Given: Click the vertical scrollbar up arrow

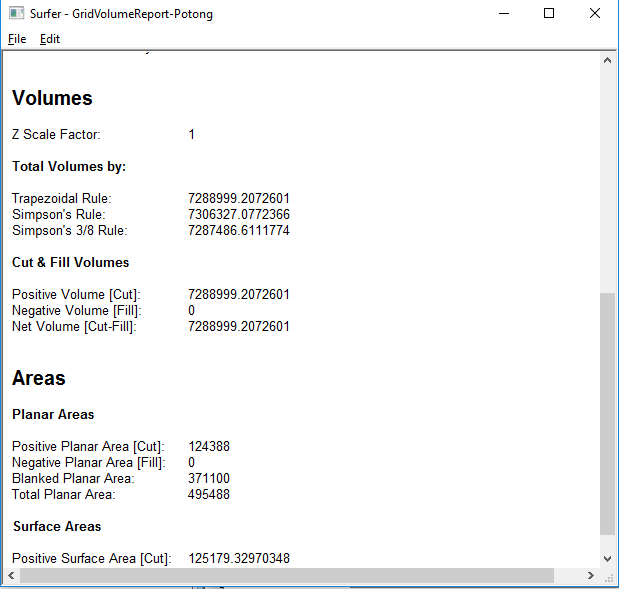Looking at the screenshot, I should [608, 60].
